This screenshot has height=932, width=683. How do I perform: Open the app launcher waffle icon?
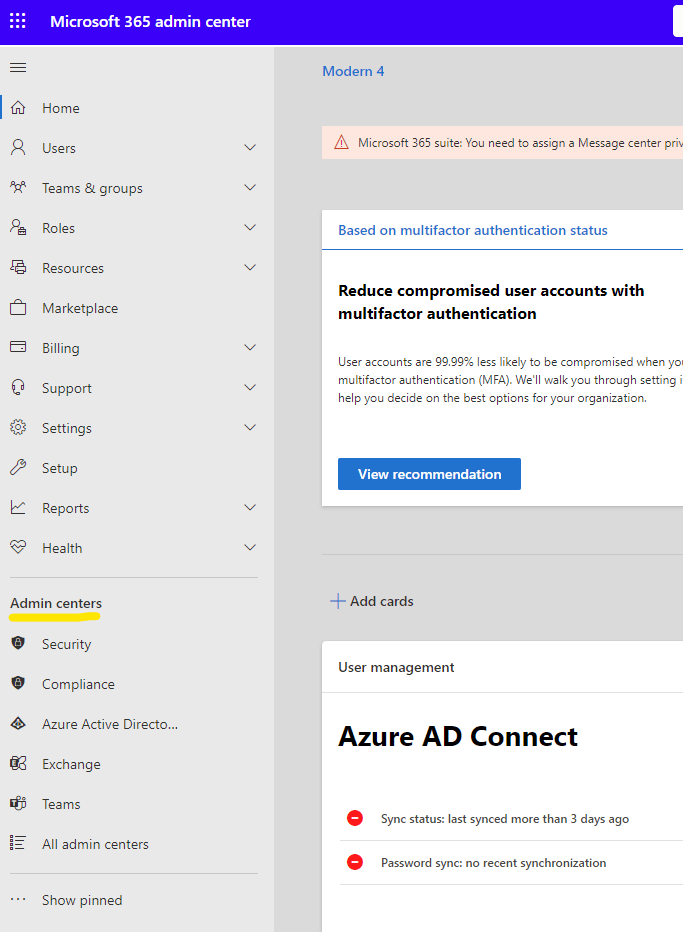click(x=18, y=21)
